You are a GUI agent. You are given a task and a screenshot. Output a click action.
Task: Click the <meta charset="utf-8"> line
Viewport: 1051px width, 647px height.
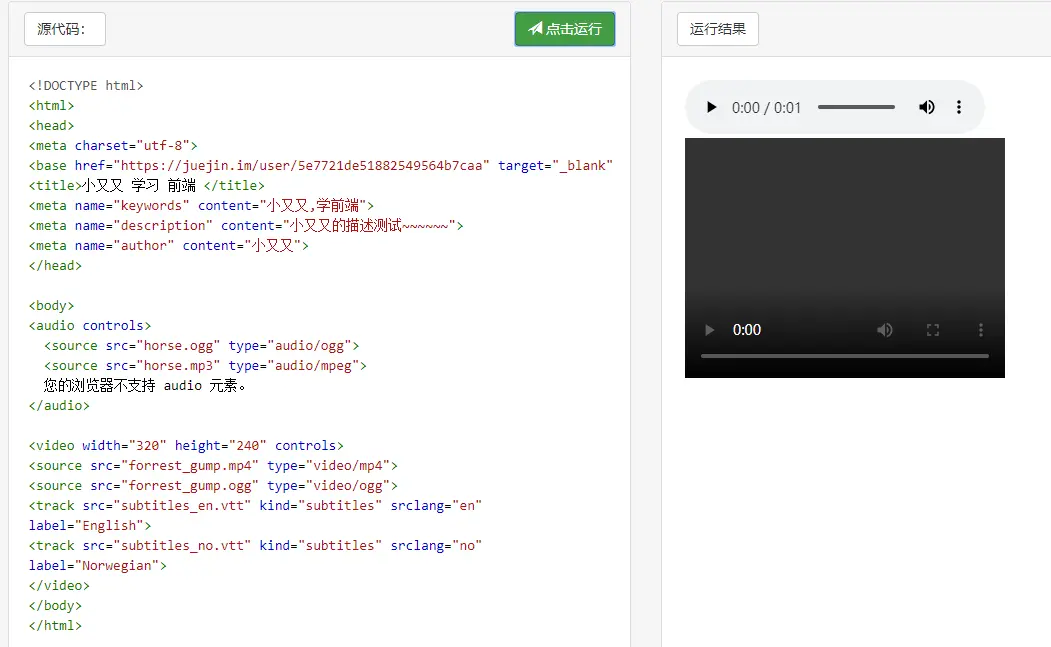click(x=113, y=145)
